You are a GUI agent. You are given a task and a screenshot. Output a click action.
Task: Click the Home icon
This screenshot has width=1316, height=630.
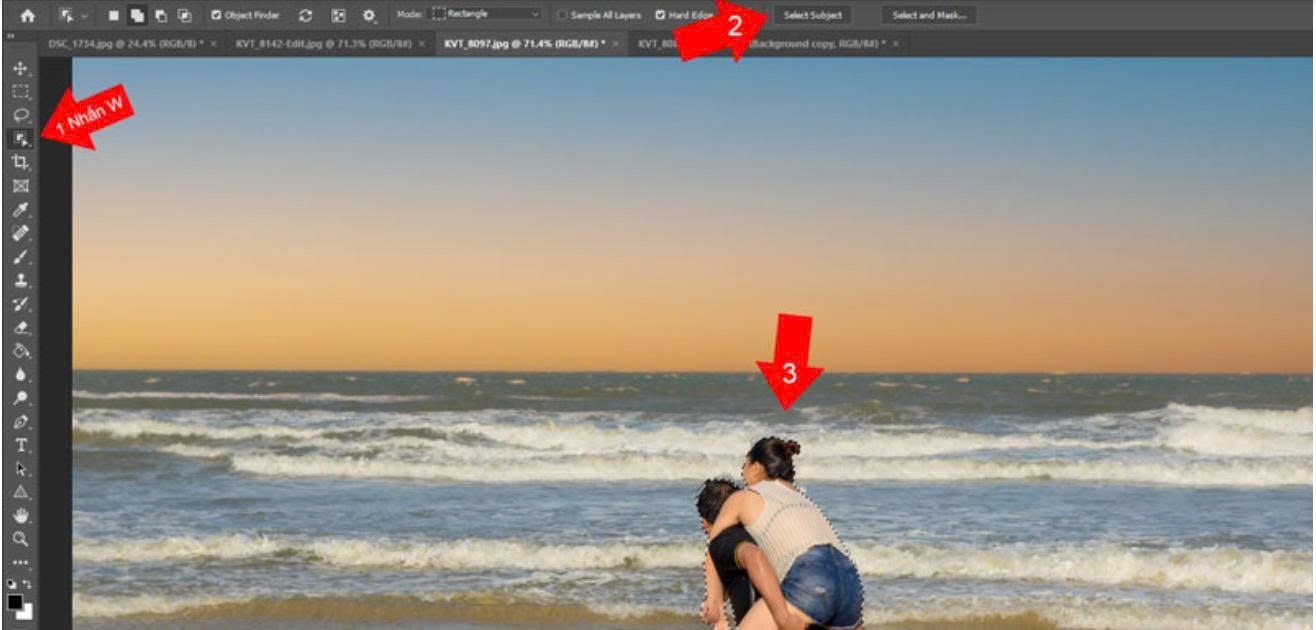(x=27, y=15)
